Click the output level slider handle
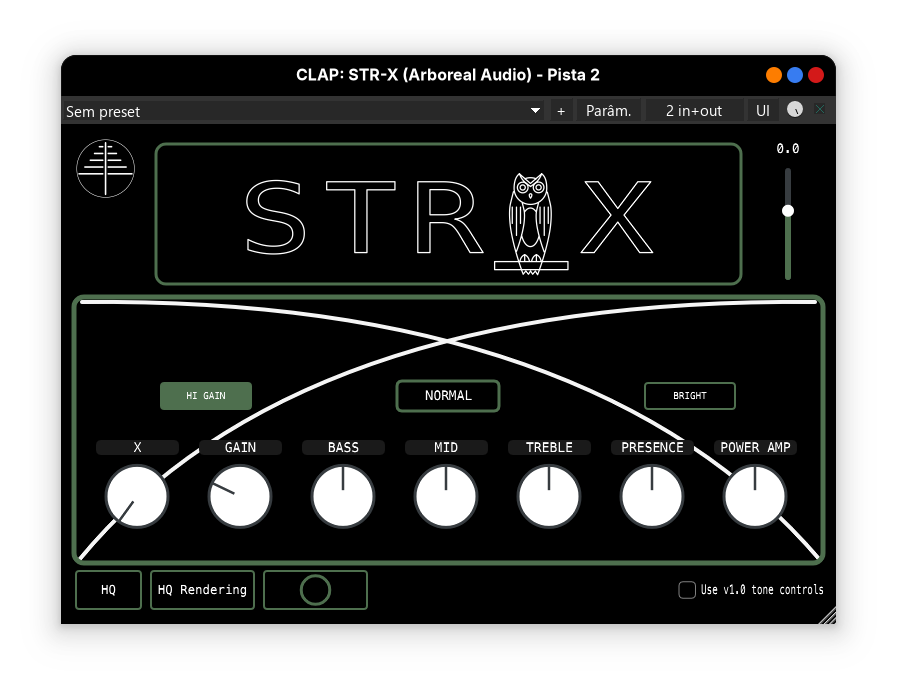Screen dimensions: 897x691 click(x=788, y=211)
